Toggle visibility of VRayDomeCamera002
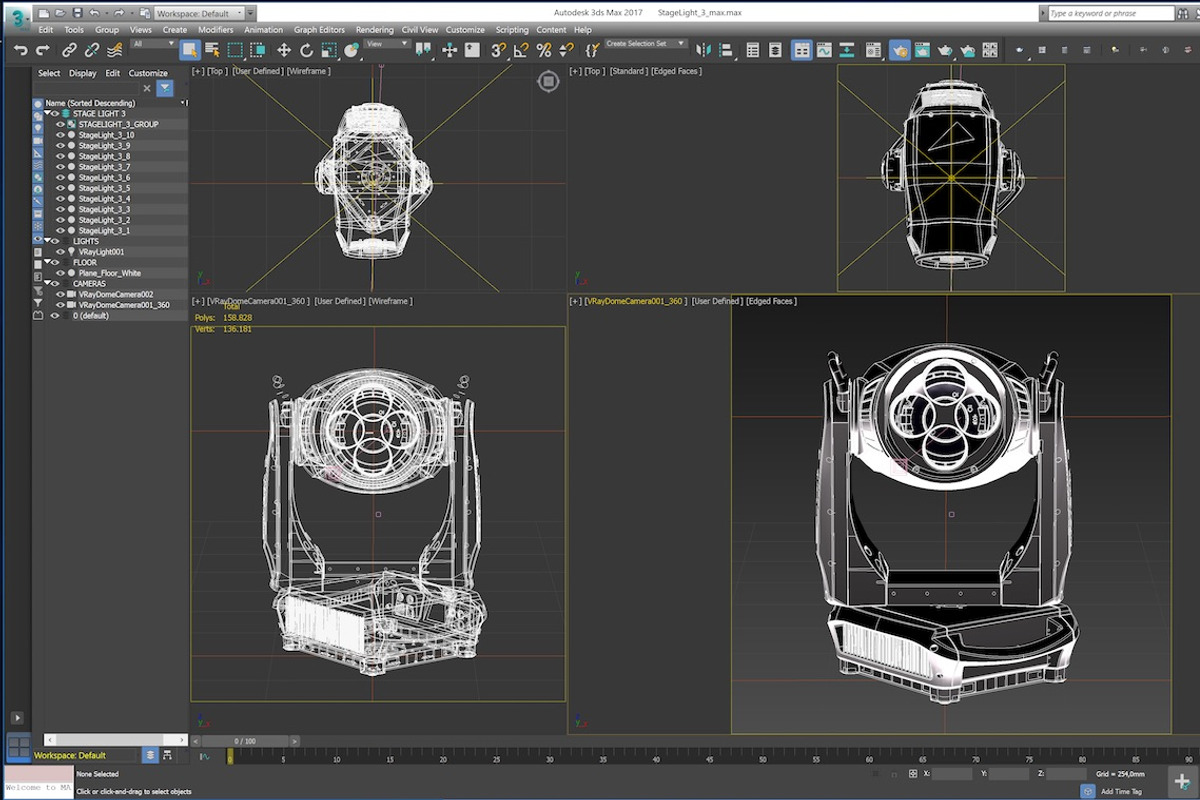1200x800 pixels. click(60, 295)
